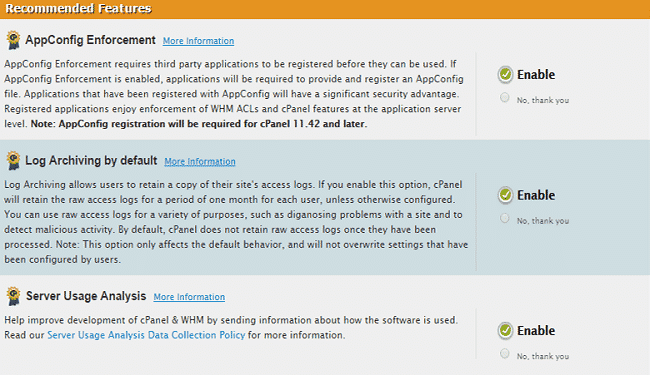The width and height of the screenshot is (650, 375).
Task: Open More Information for Log Archiving
Action: pyautogui.click(x=200, y=162)
